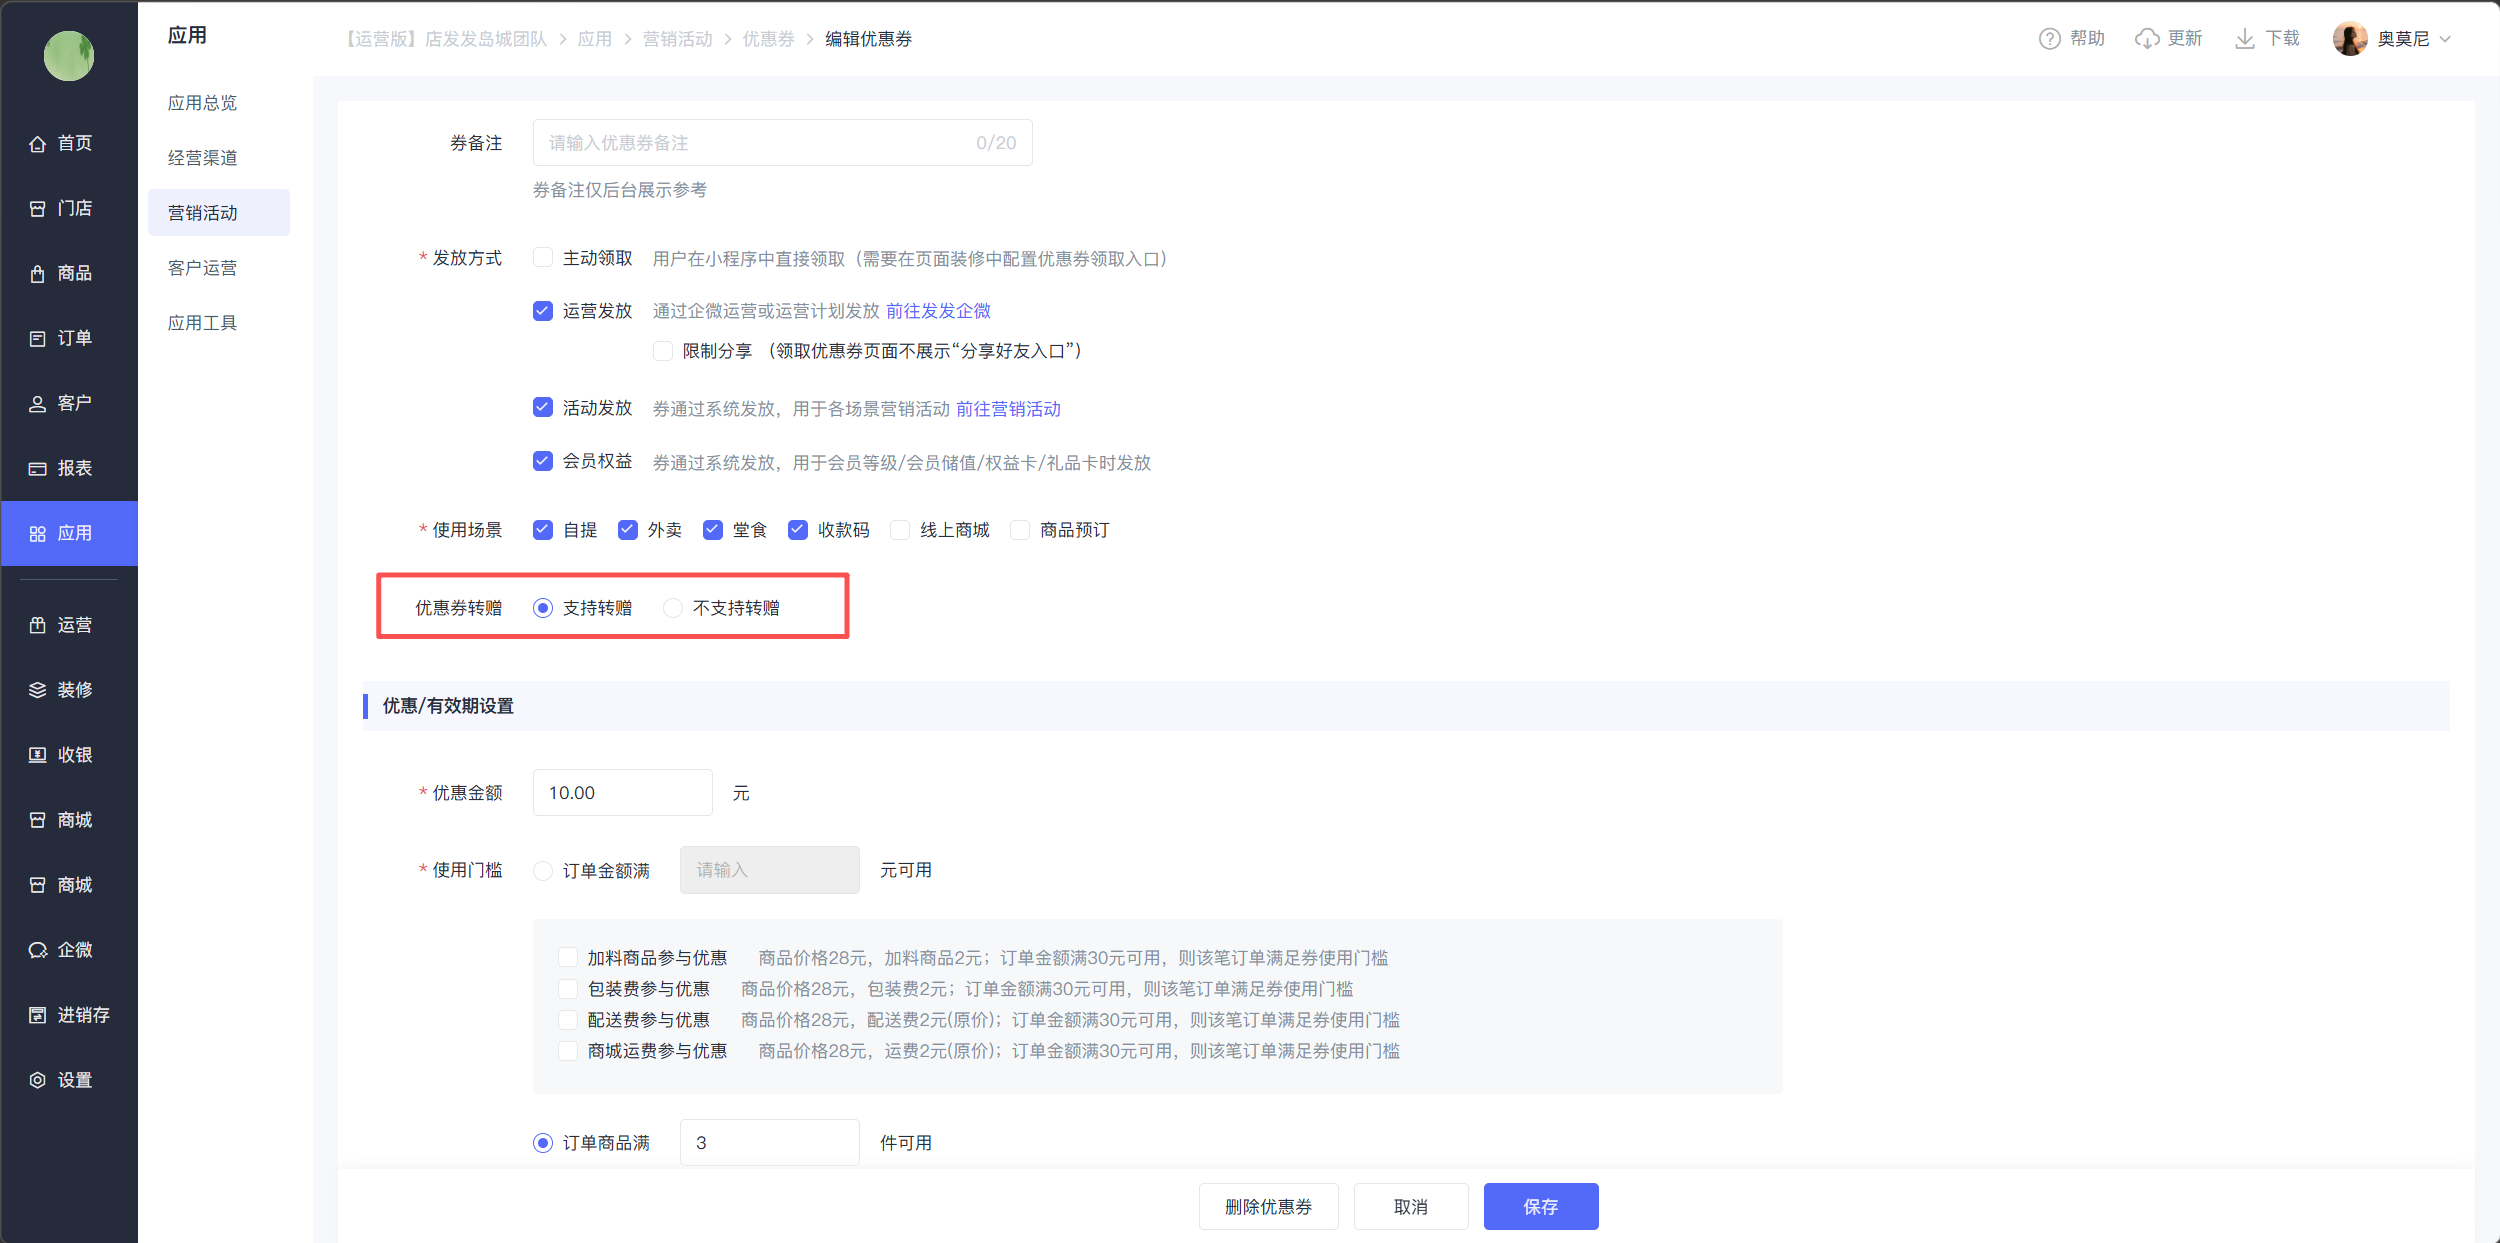Follow the 前往营销活动 link
This screenshot has height=1243, width=2500.
pos(1008,409)
